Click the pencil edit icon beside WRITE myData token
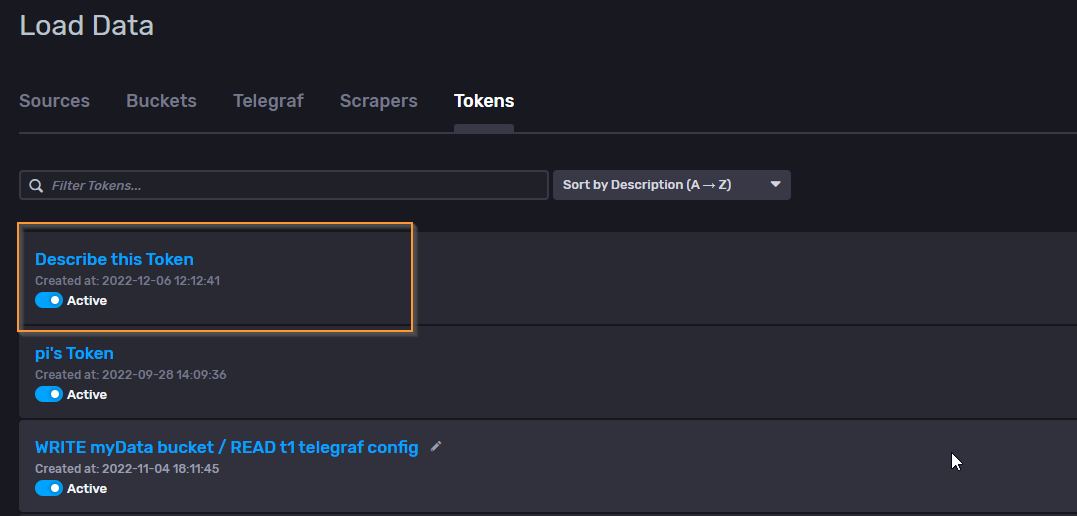Viewport: 1077px width, 516px height. [x=435, y=447]
